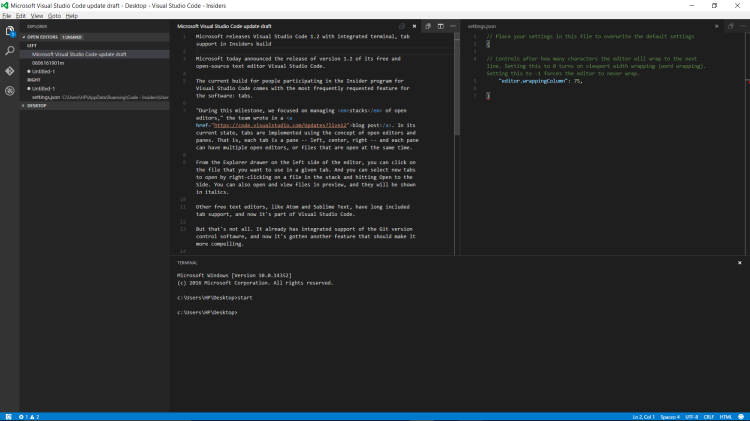Follow the code.visualstudio.com Updates link
Screen dimensions: 750x421
(x=280, y=125)
